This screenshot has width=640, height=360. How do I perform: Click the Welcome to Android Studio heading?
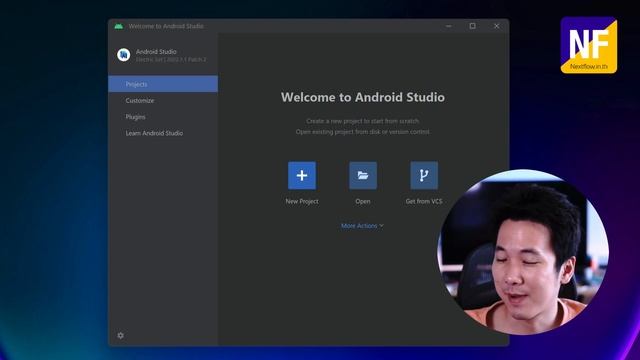point(363,97)
